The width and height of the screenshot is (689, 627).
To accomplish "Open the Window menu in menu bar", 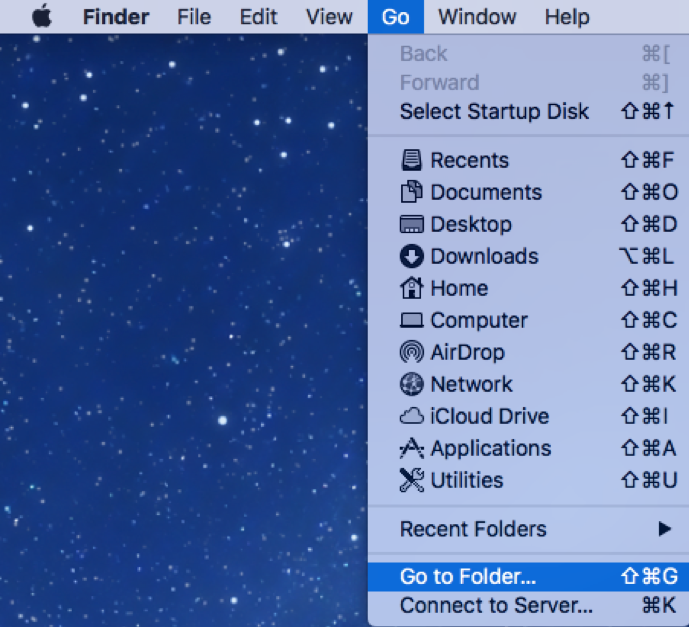I will (x=477, y=17).
